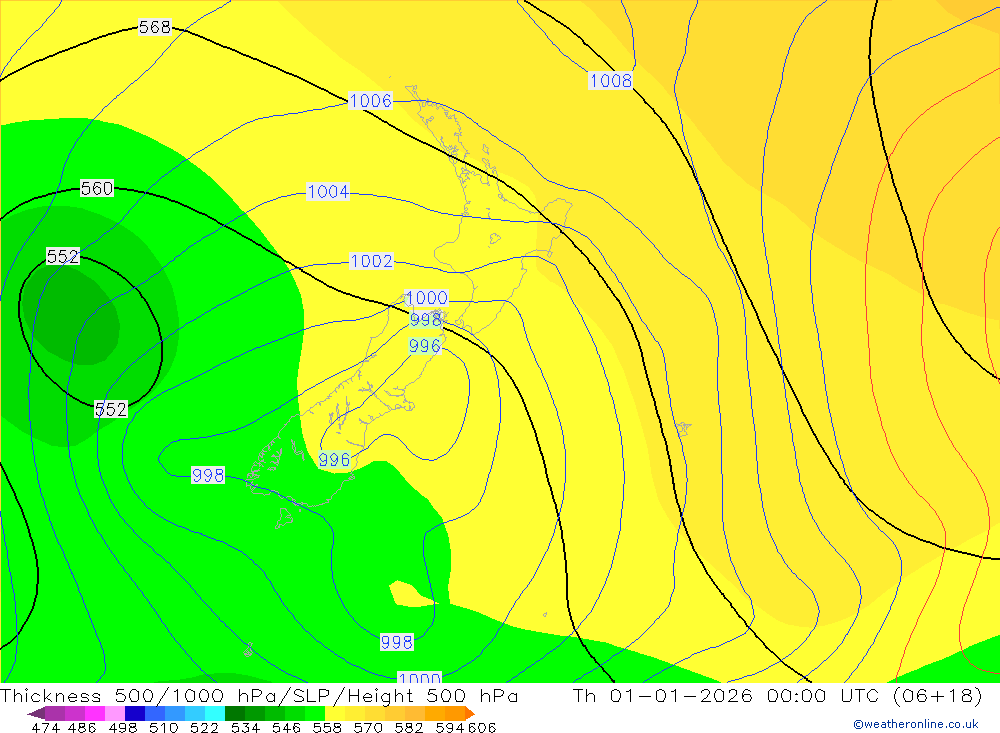Select the 1006 pressure isobar label
Image resolution: width=1000 pixels, height=733 pixels.
click(370, 101)
